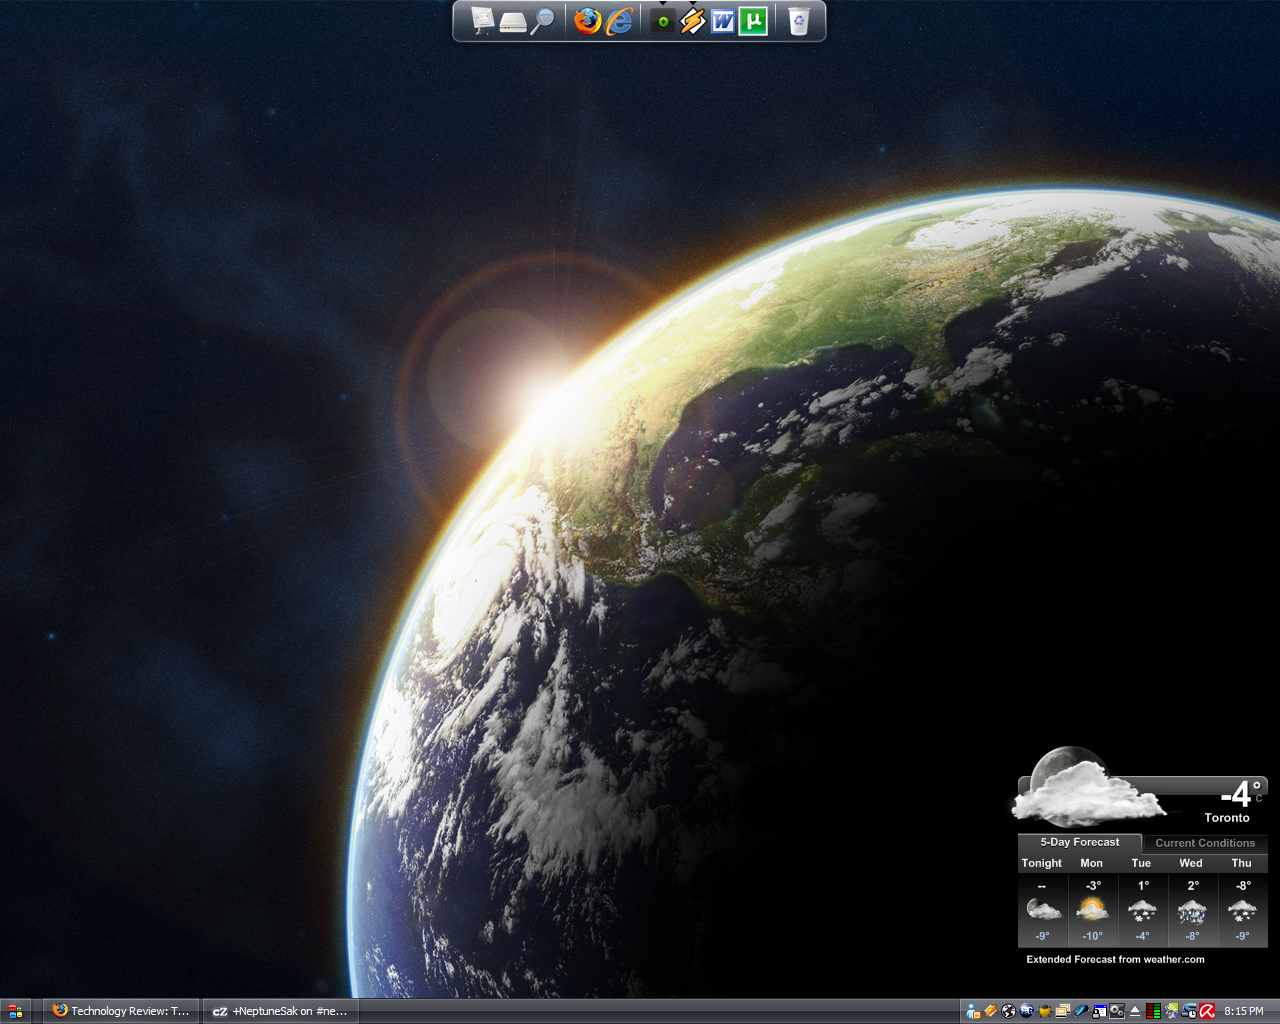Switch to the Current Conditions tab
The image size is (1280, 1024).
[x=1205, y=843]
